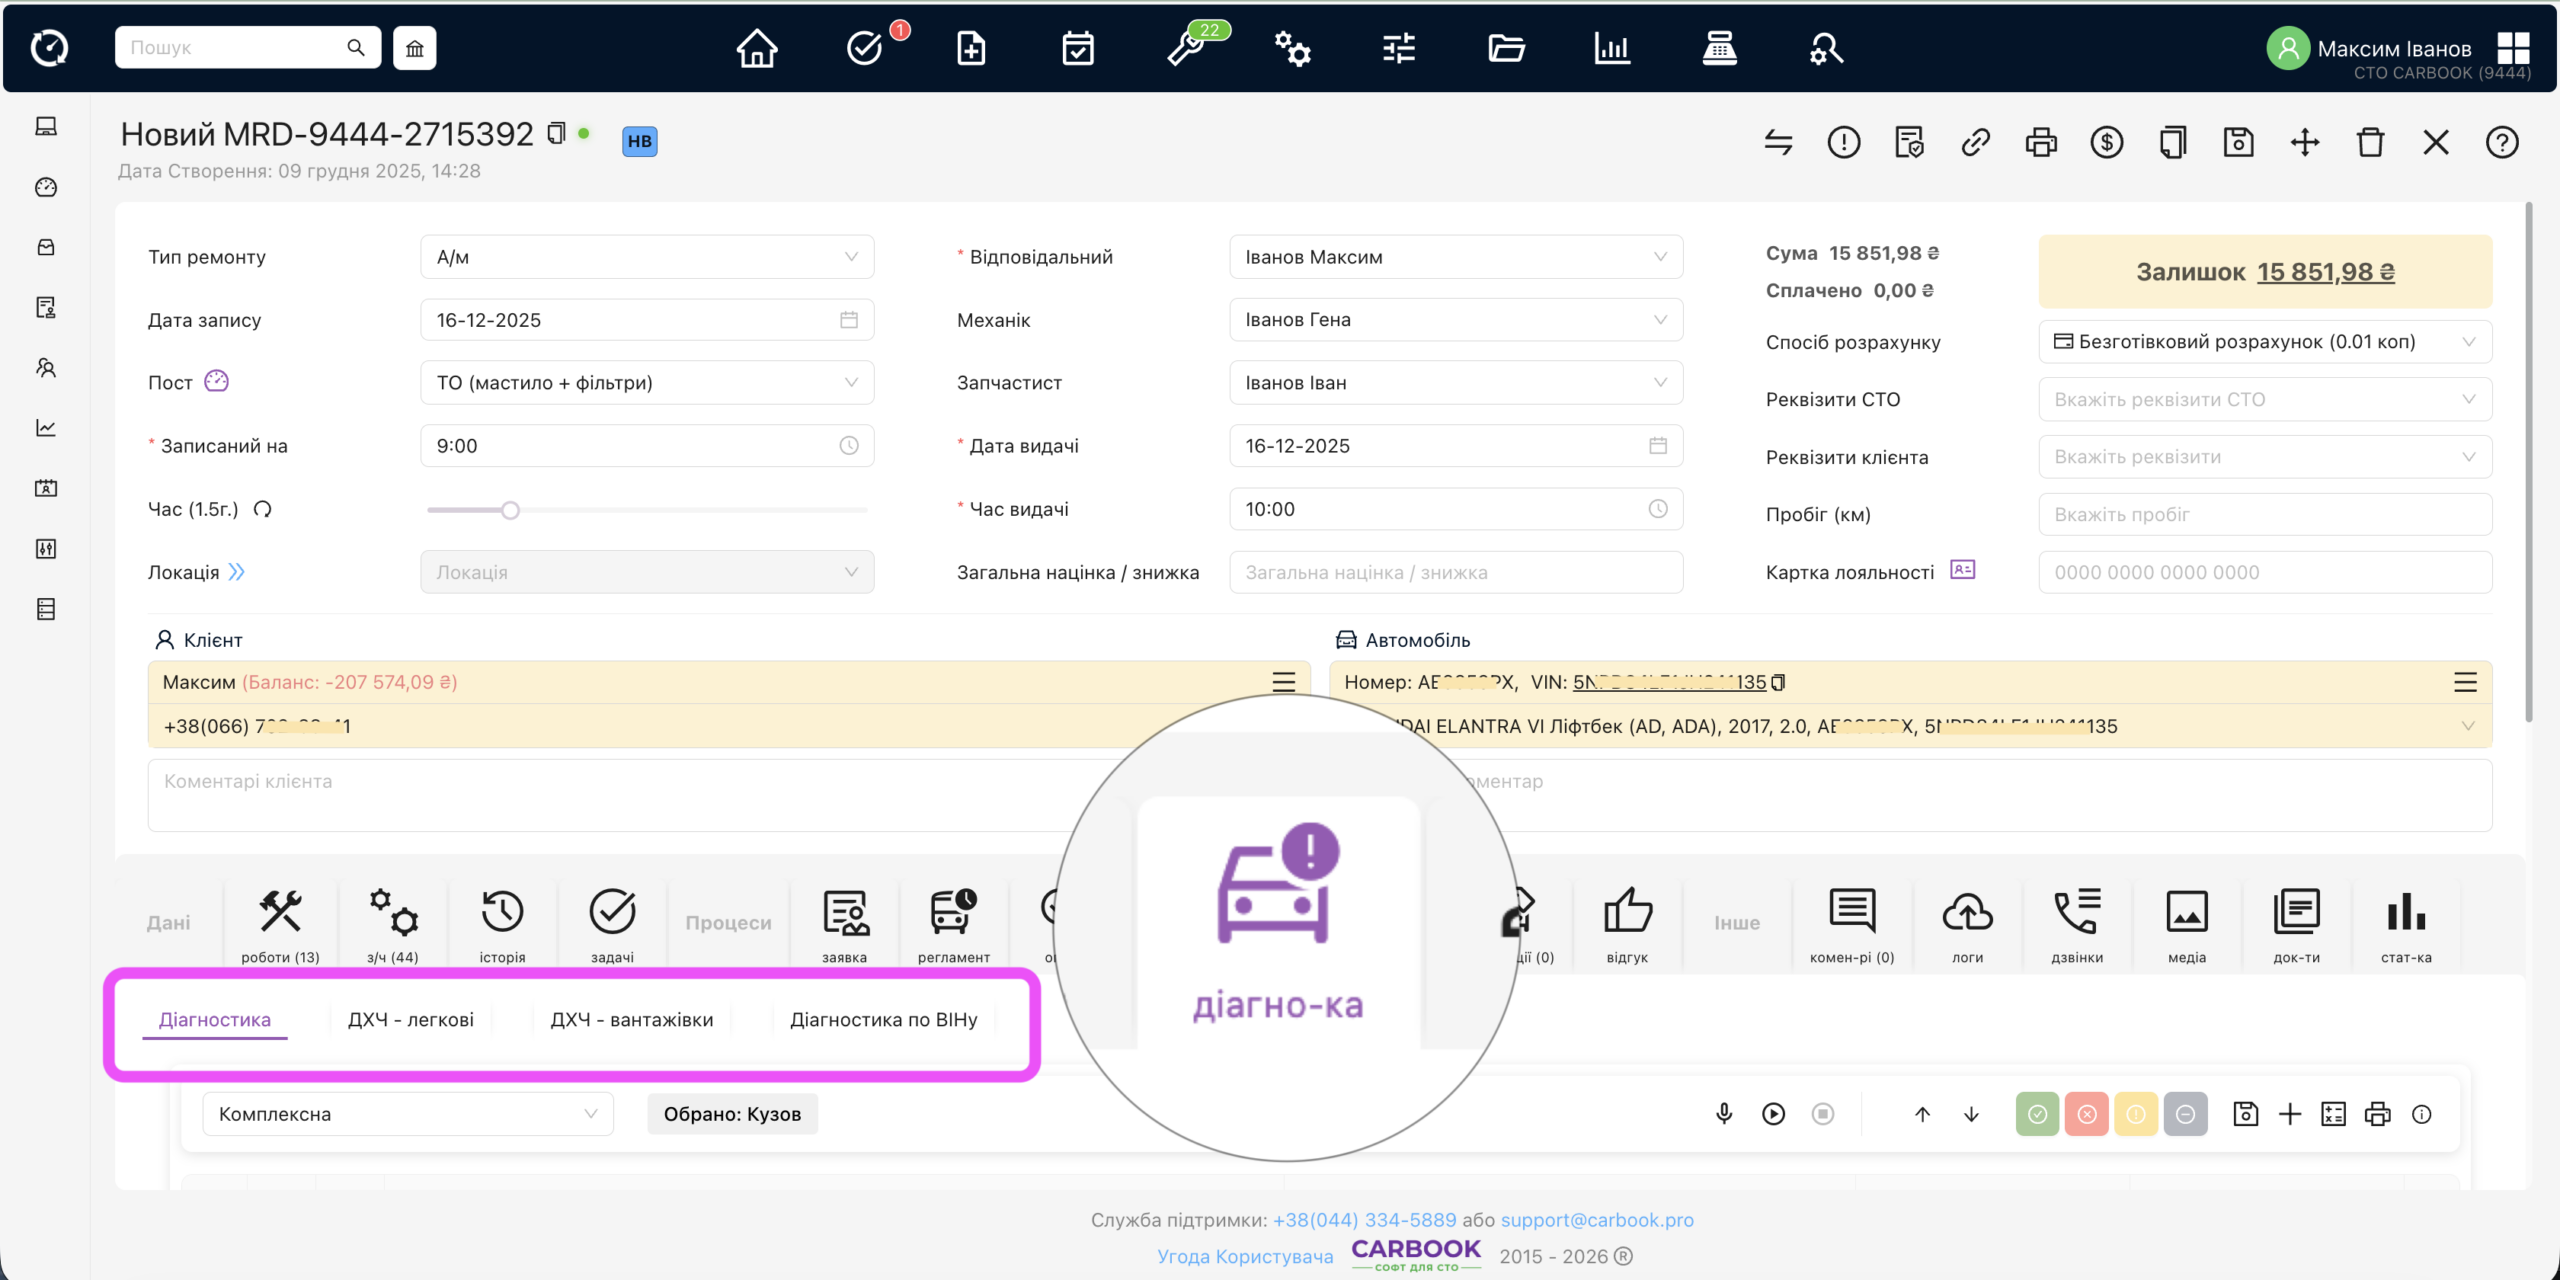Image resolution: width=2560 pixels, height=1280 pixels.
Task: Expand the Комплексна diagnostics dropdown
Action: [408, 1114]
